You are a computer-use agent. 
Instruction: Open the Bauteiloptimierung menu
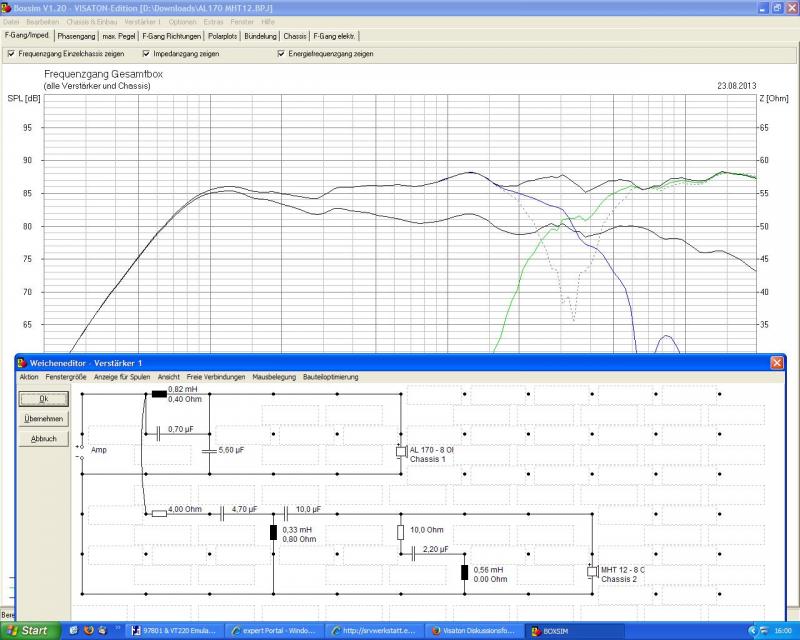pyautogui.click(x=330, y=377)
